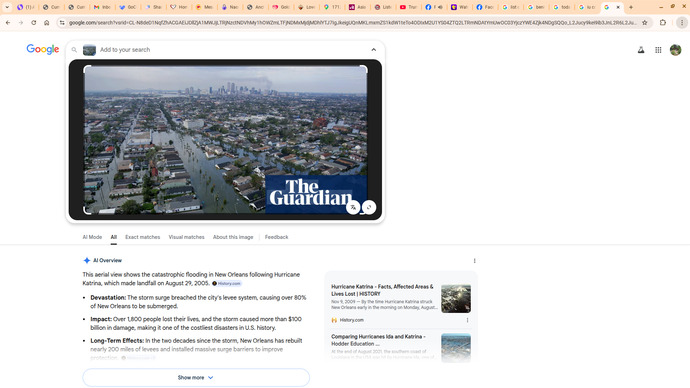Switch to the Gmail Inbox tab
Screen dimensions: 690x388
pos(102,7)
